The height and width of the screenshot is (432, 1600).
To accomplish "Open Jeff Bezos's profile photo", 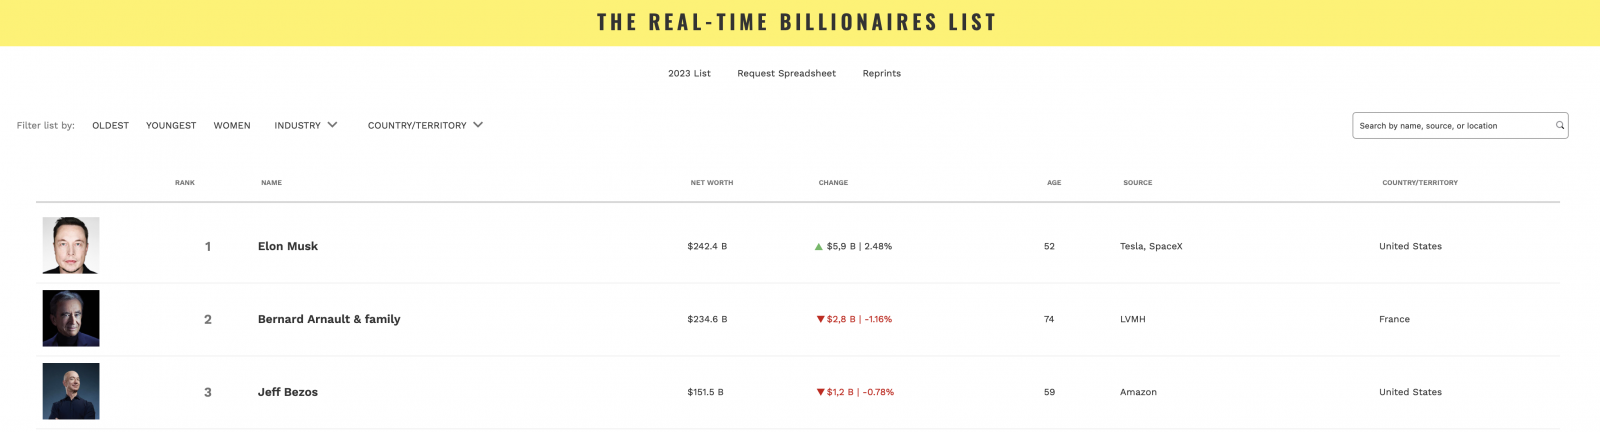I will [71, 392].
